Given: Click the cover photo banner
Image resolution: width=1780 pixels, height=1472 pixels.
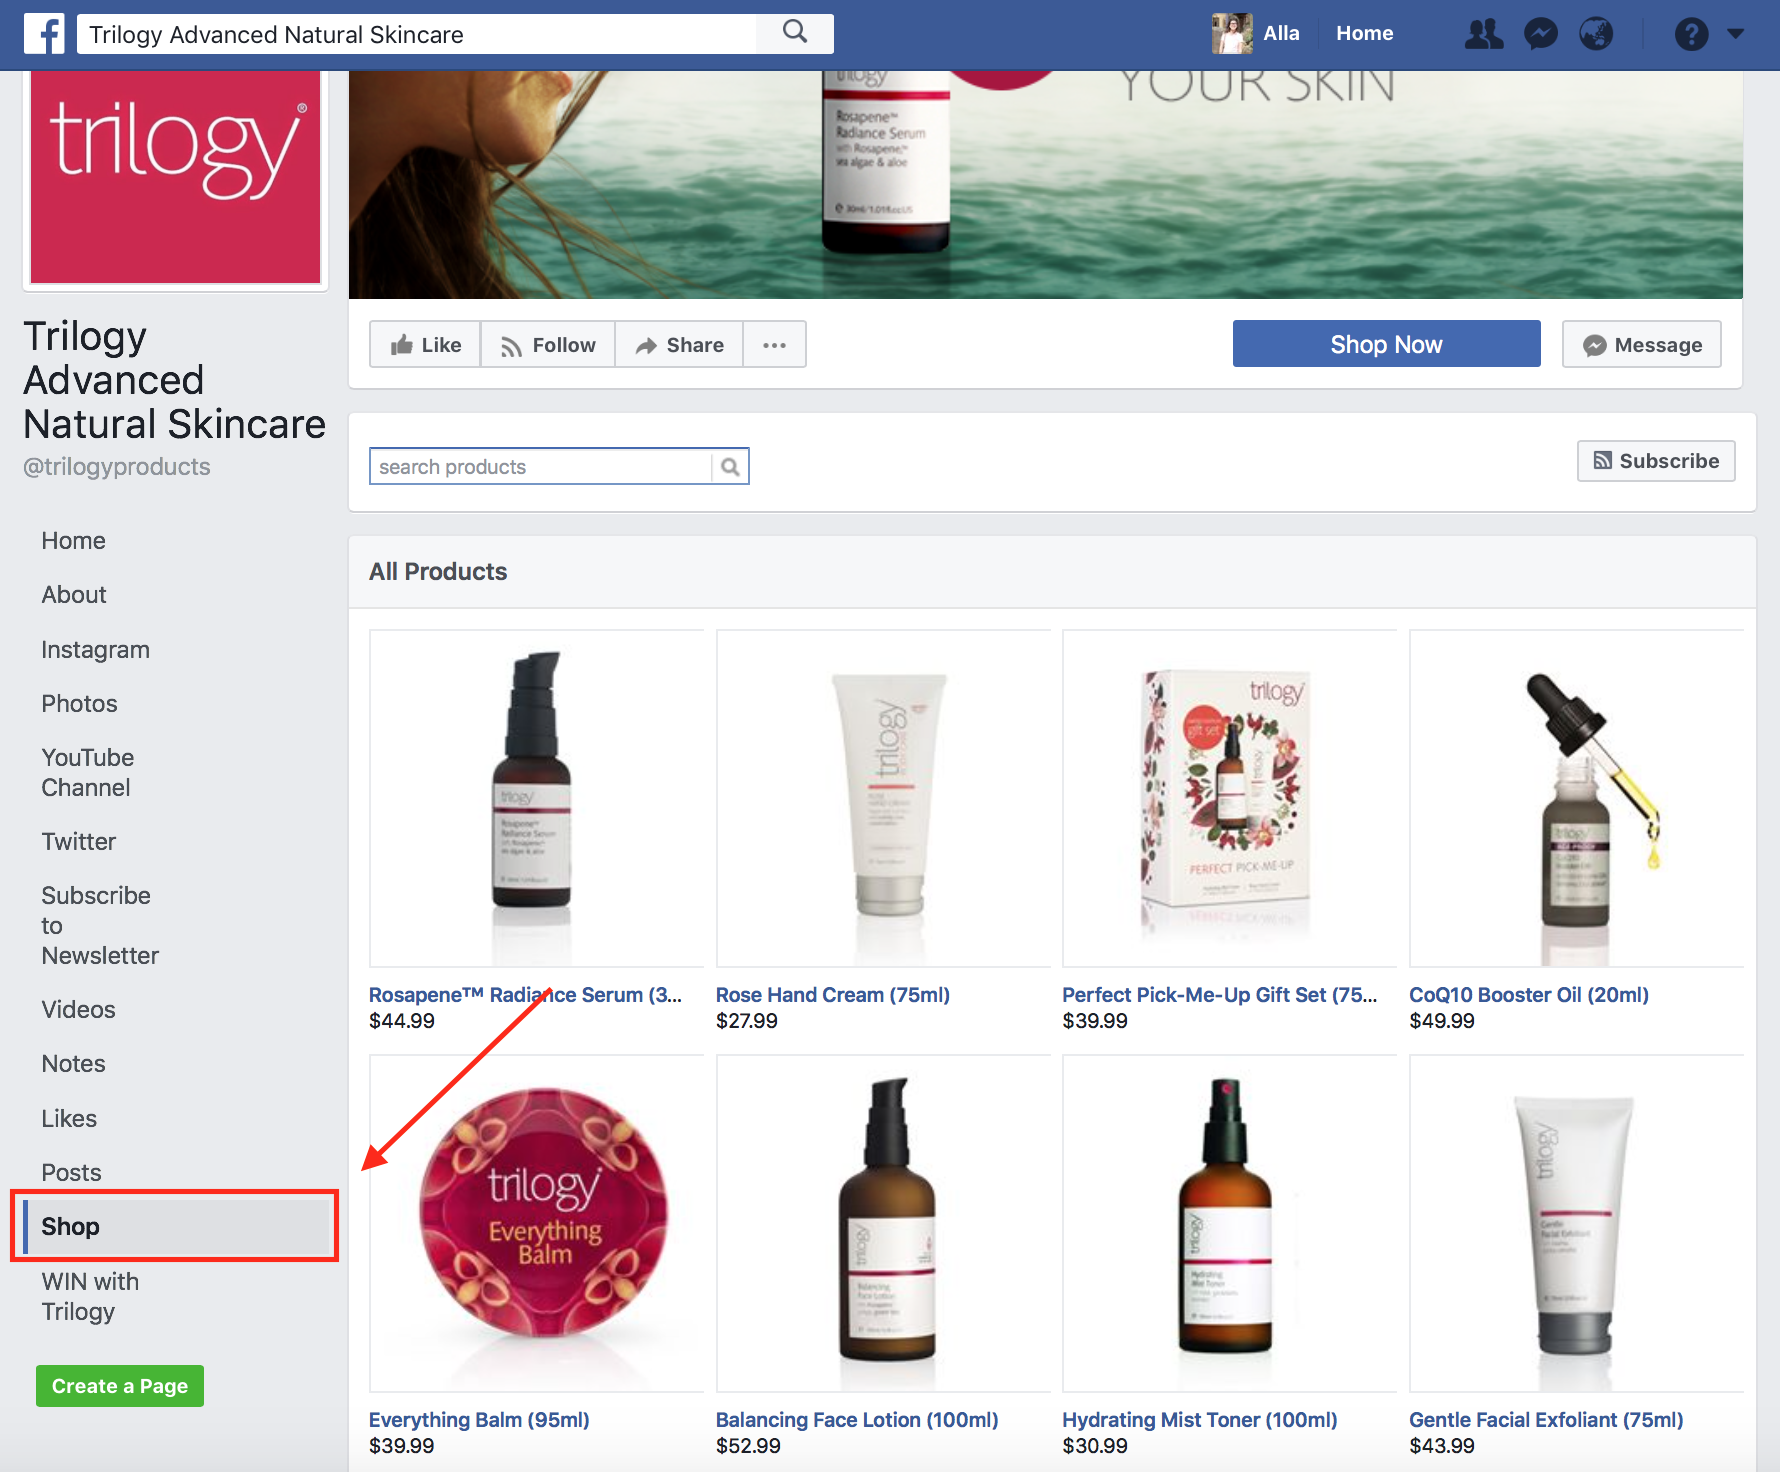Looking at the screenshot, I should click(1045, 185).
